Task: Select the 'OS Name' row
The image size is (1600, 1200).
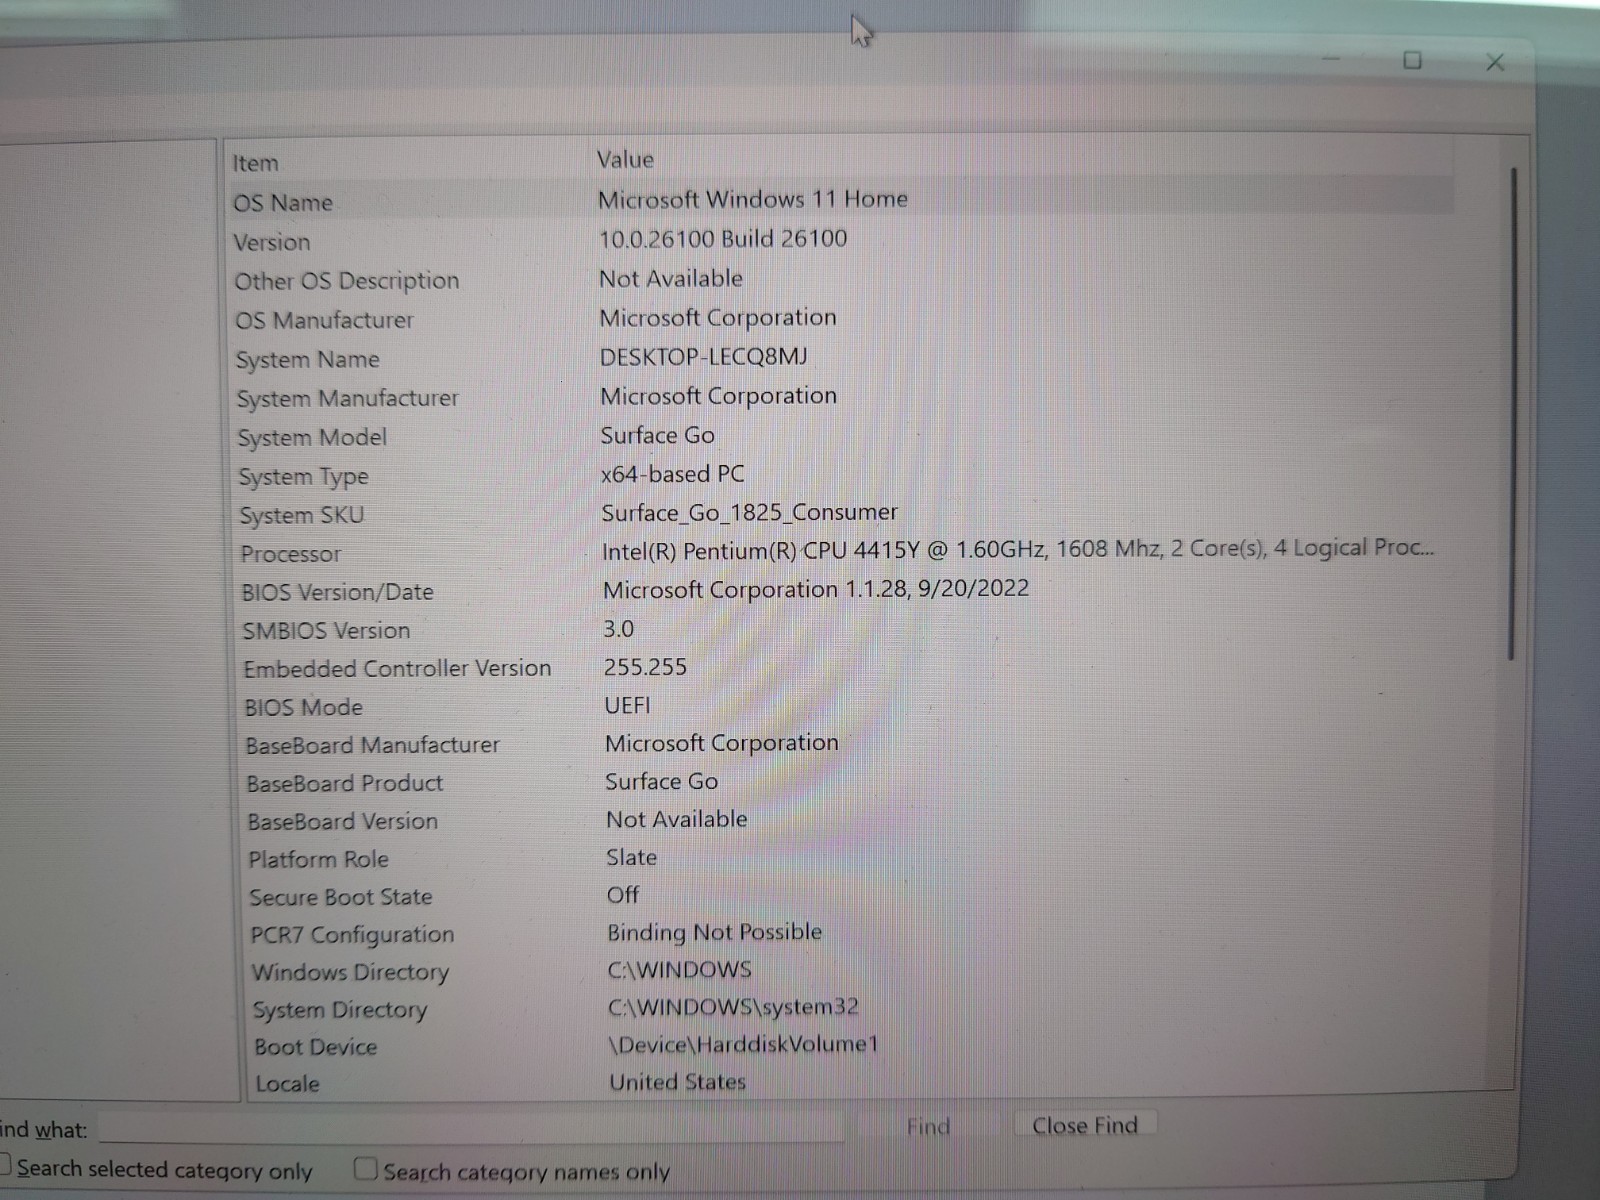Action: pos(842,200)
